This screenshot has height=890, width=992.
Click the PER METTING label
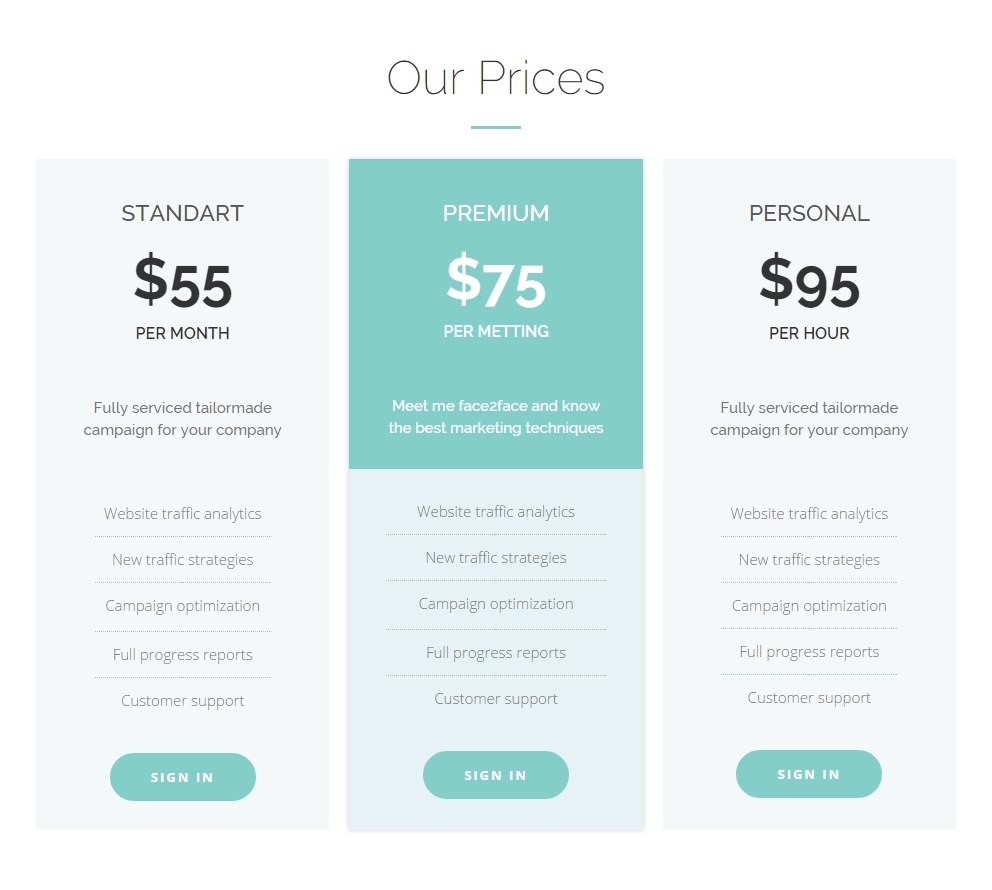point(496,331)
